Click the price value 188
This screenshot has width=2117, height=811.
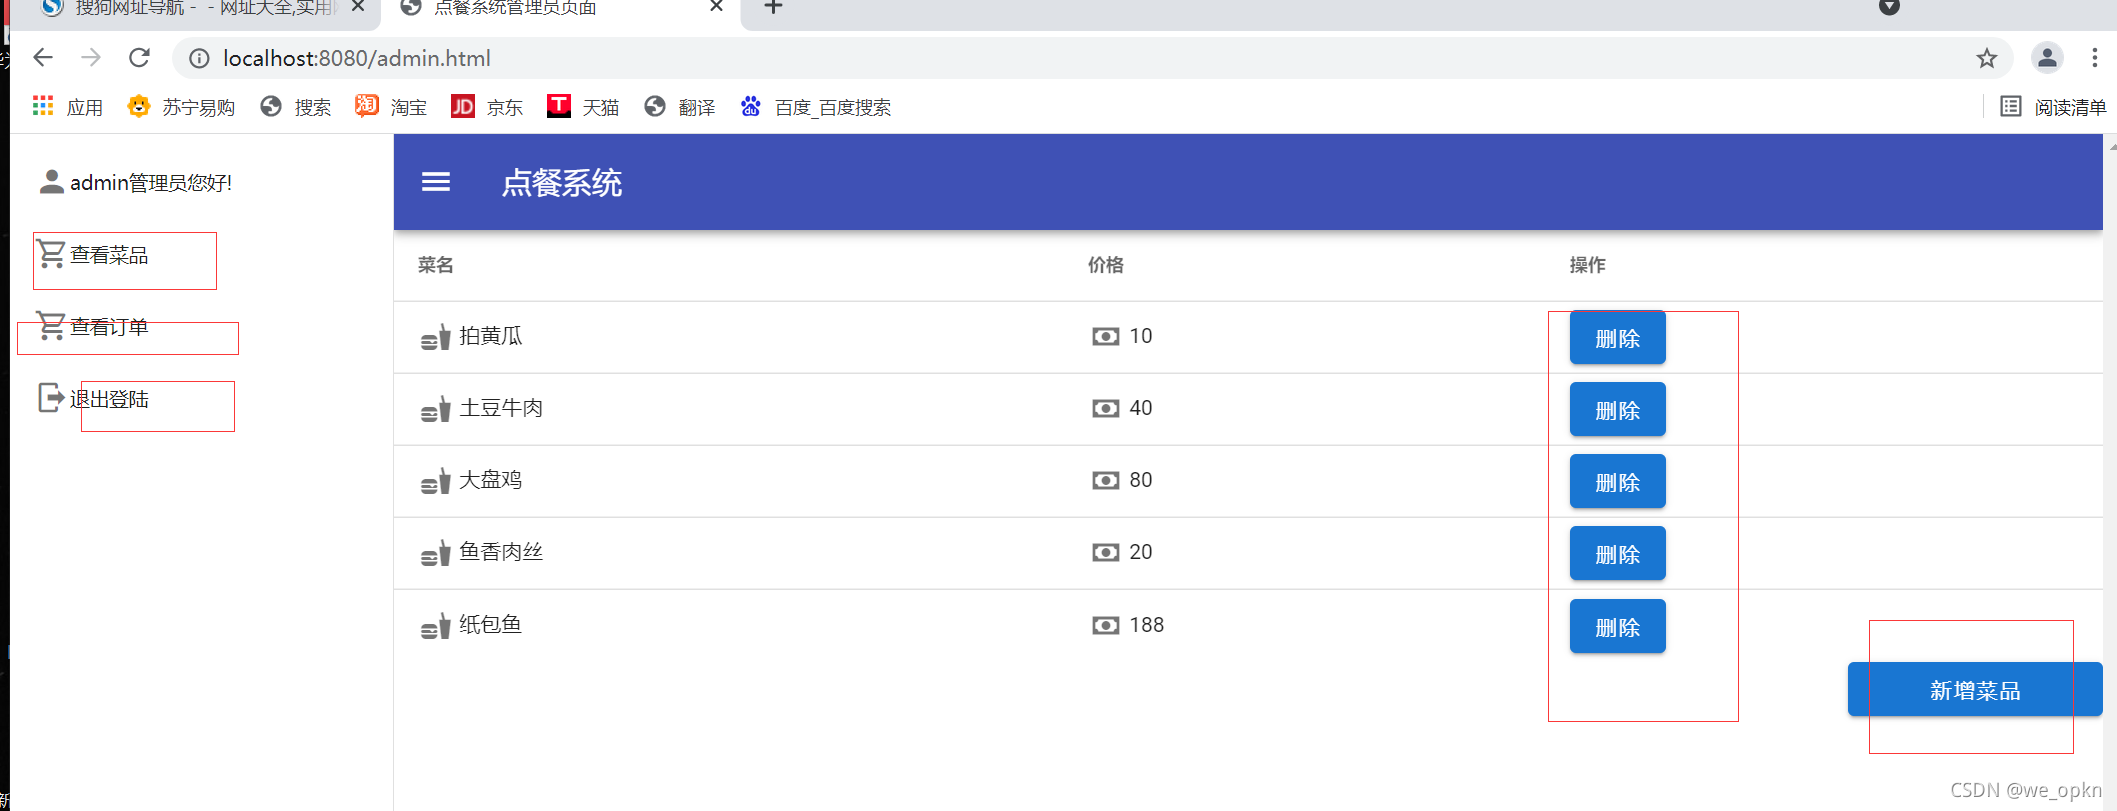1147,625
